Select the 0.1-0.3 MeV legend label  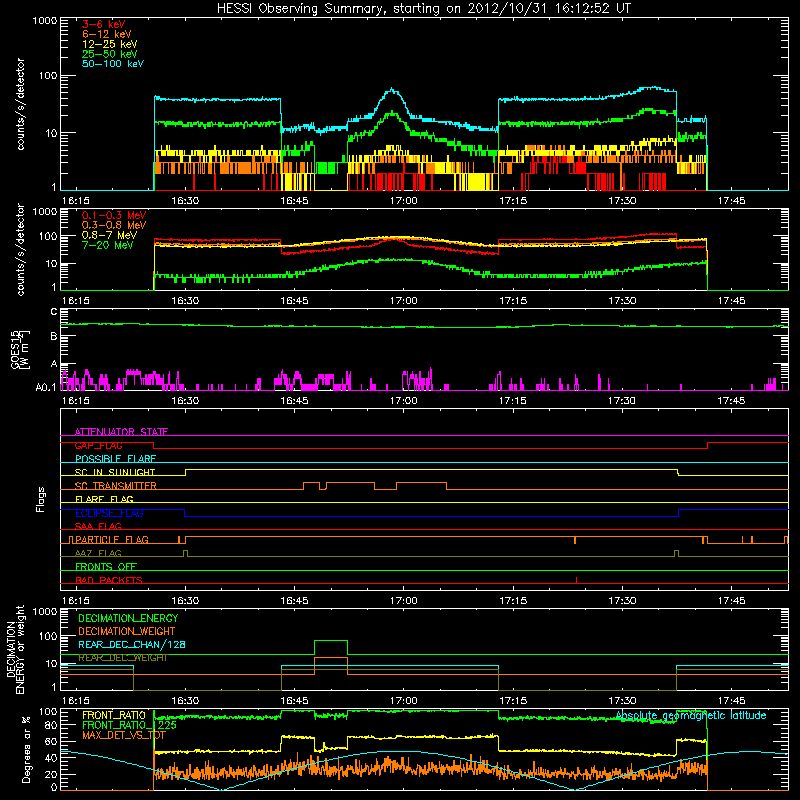(x=114, y=215)
